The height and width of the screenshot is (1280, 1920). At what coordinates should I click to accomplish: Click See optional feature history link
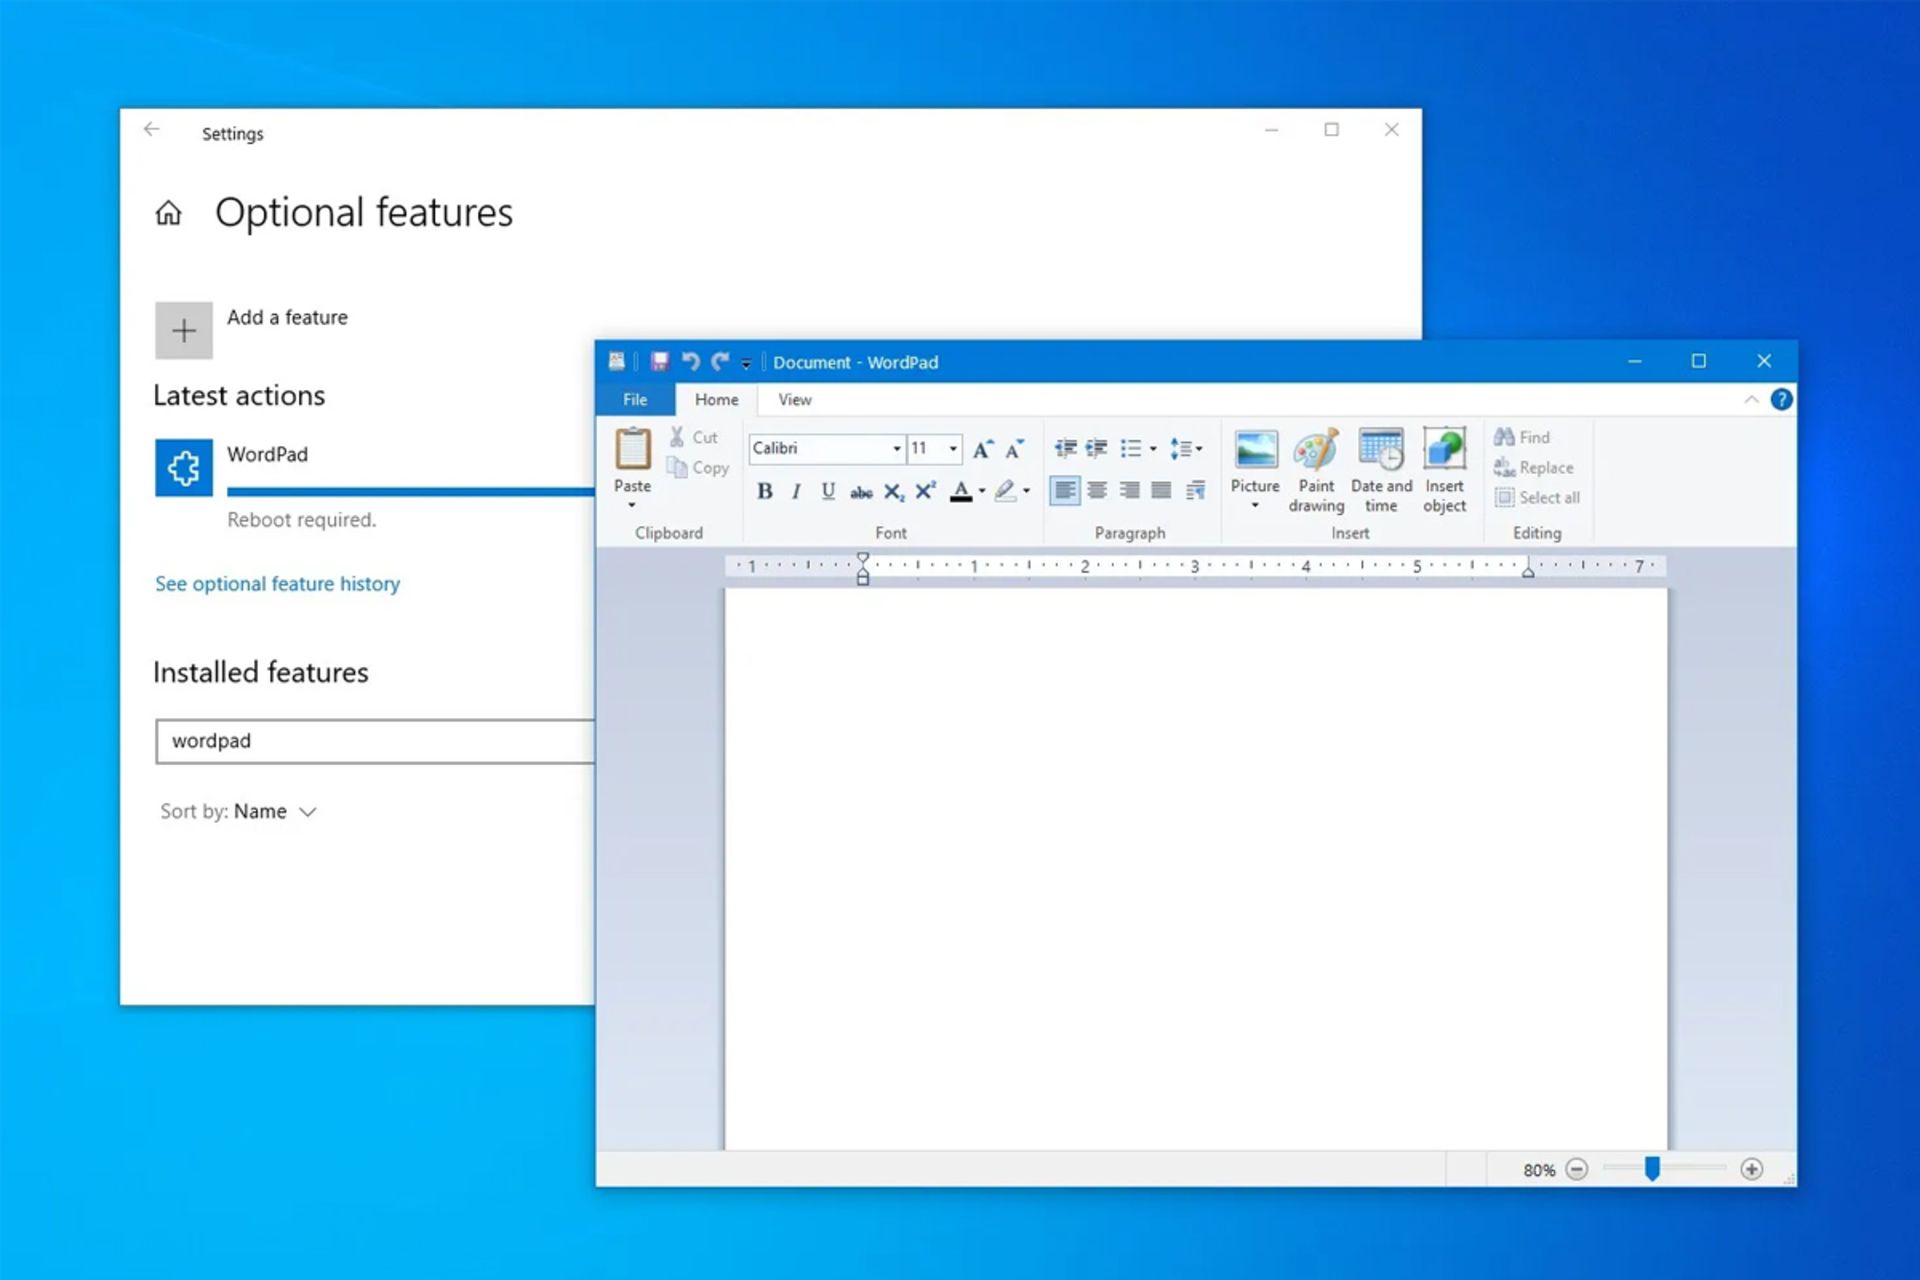click(279, 583)
